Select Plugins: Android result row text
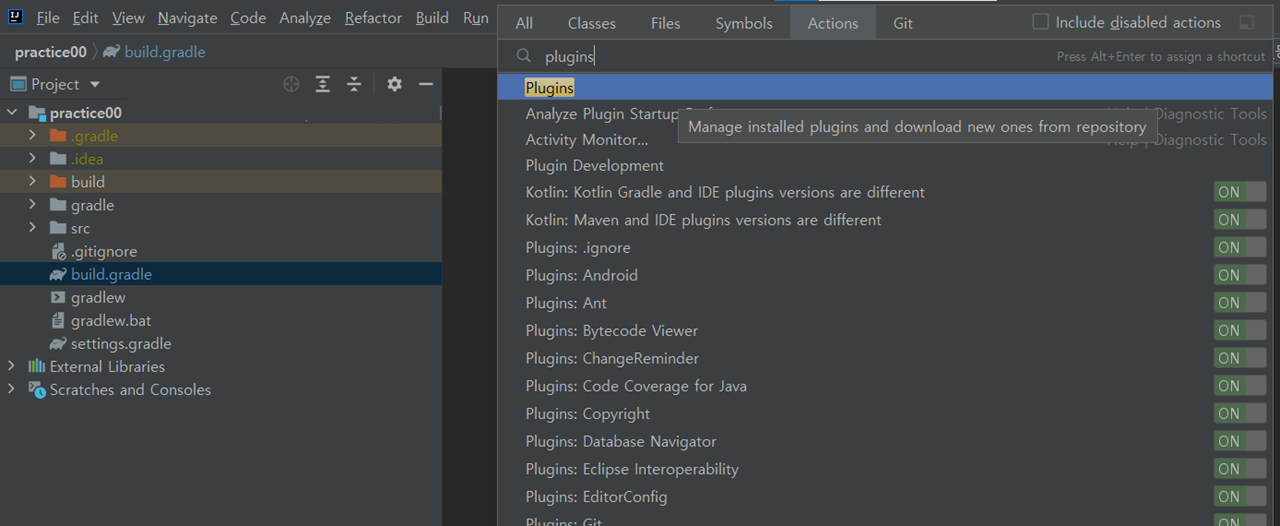 click(581, 276)
